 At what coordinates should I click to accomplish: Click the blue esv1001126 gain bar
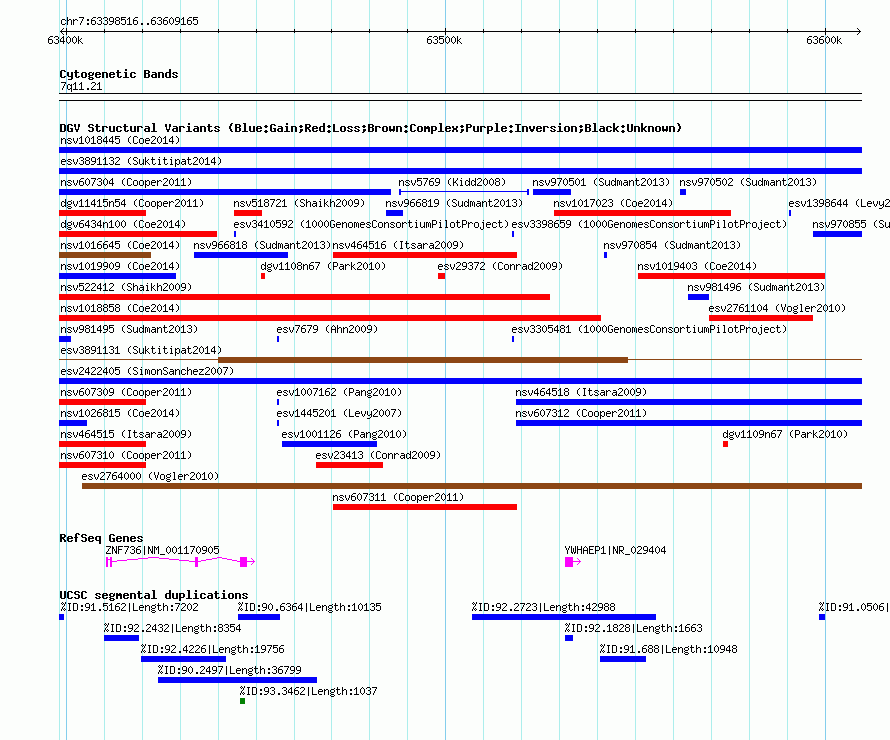pos(329,444)
